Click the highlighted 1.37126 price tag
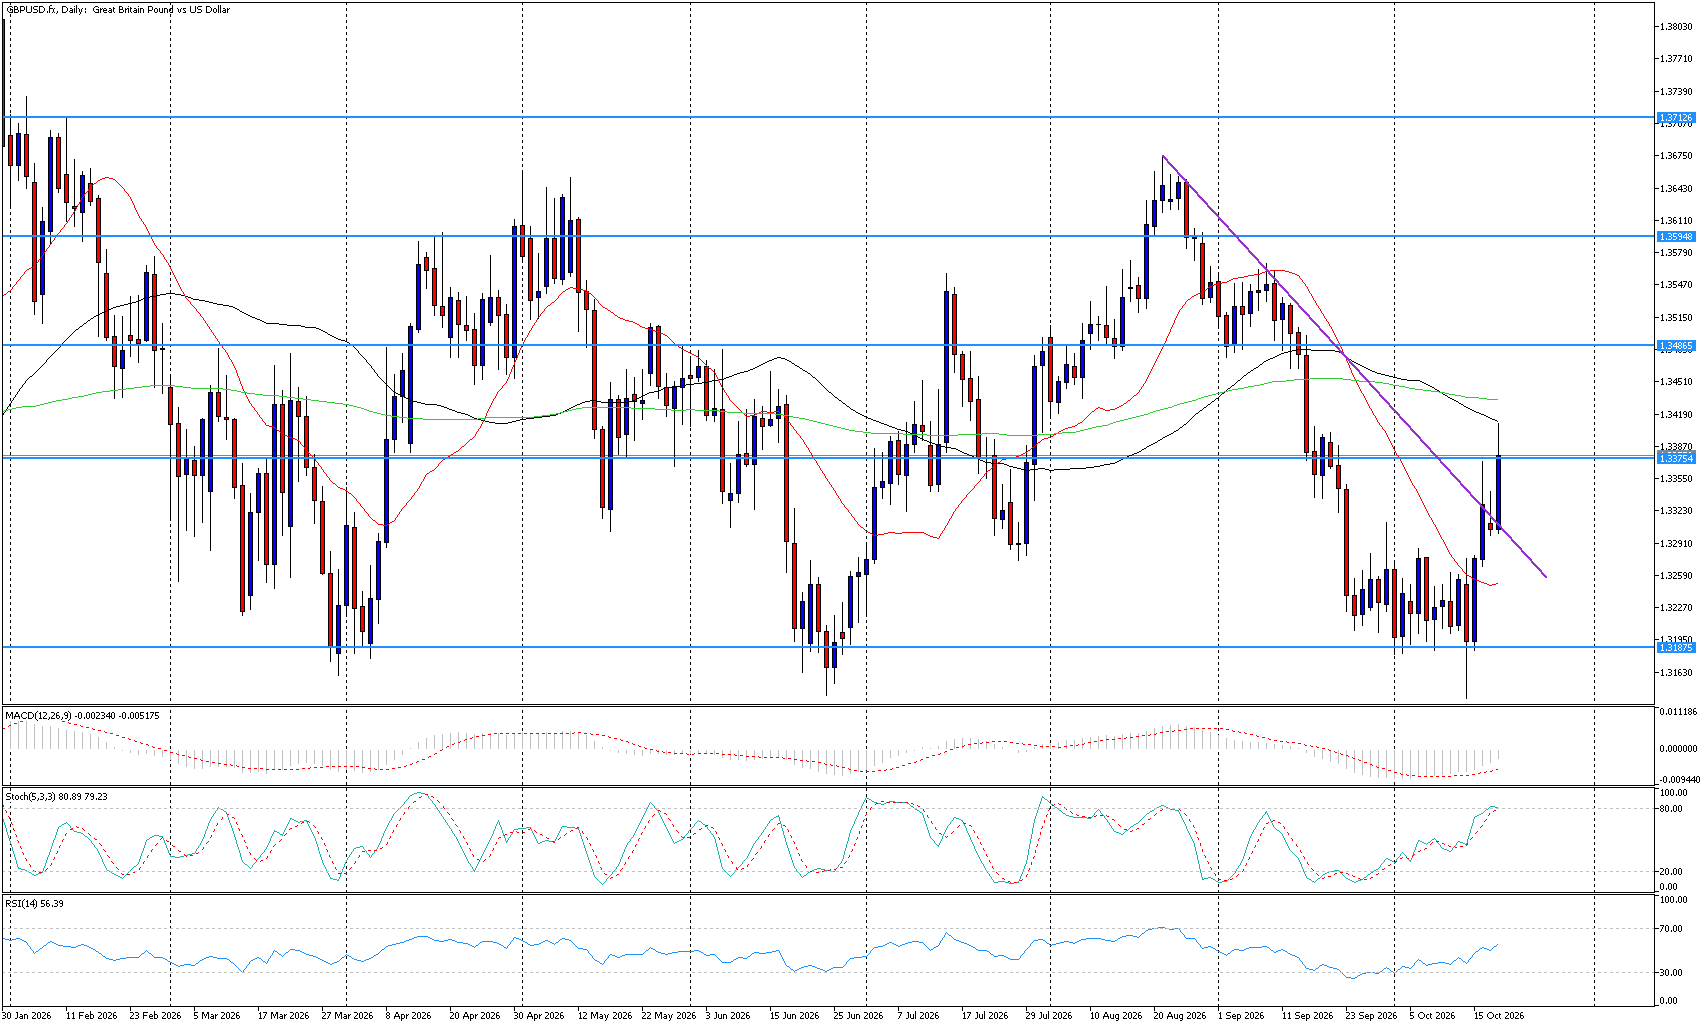 pyautogui.click(x=1676, y=118)
